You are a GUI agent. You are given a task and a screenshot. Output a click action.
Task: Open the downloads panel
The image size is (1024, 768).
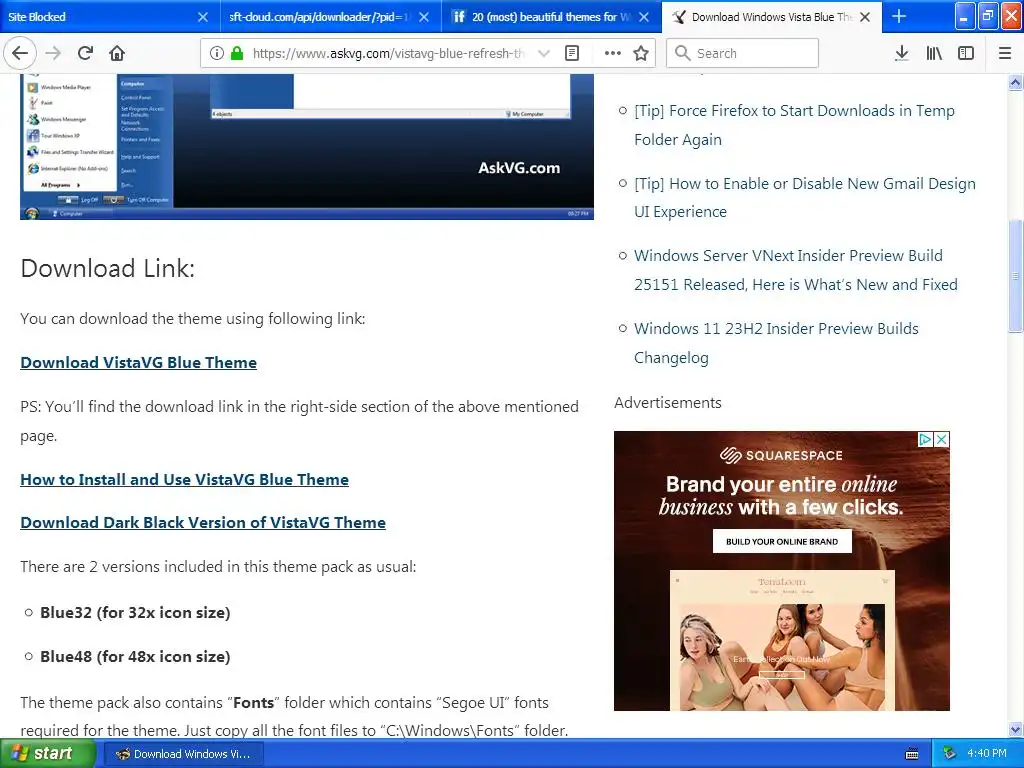click(x=901, y=53)
